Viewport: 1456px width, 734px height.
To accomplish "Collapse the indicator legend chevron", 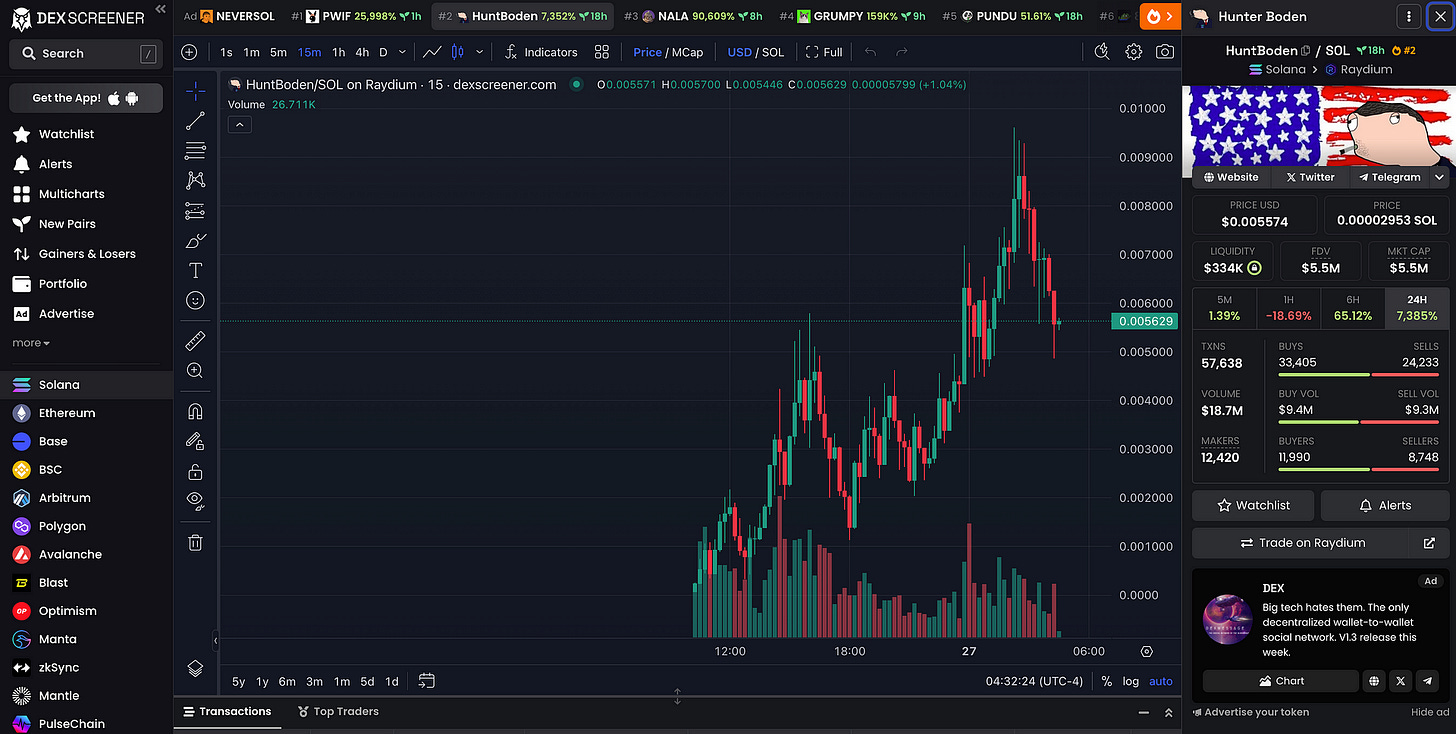I will [x=240, y=125].
